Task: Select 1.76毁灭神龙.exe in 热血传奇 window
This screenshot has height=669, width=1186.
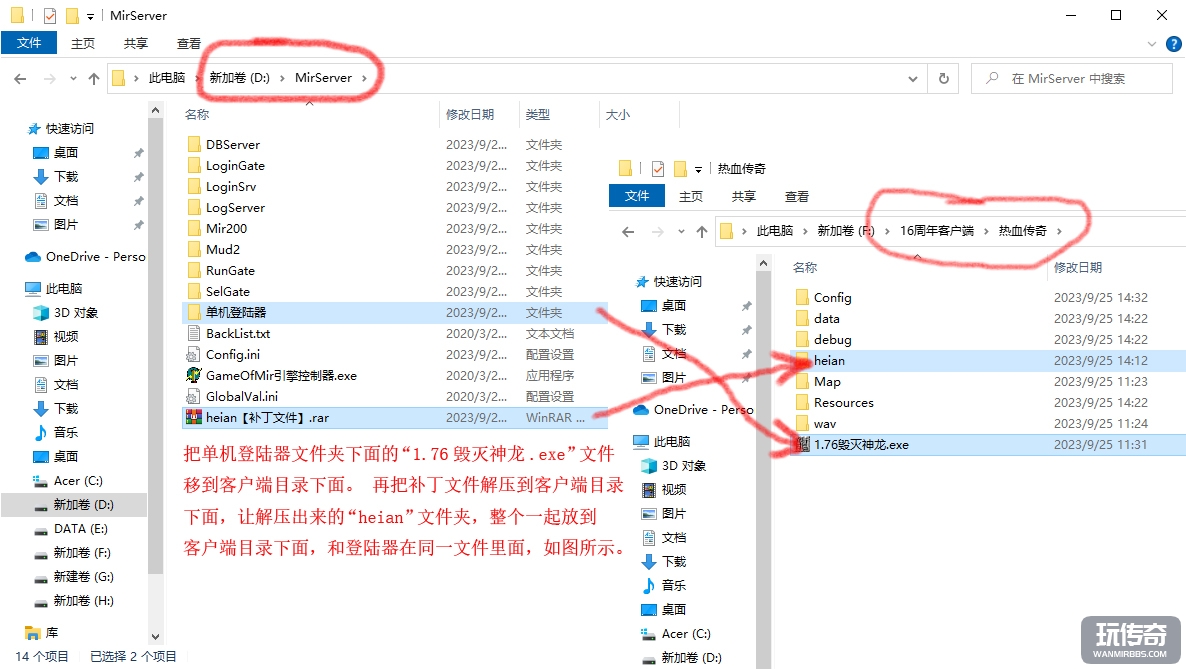Action: (861, 445)
